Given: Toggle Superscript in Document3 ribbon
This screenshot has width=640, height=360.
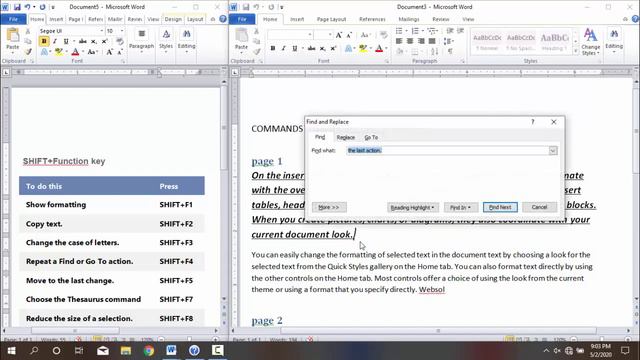Looking at the screenshot, I should point(333,48).
